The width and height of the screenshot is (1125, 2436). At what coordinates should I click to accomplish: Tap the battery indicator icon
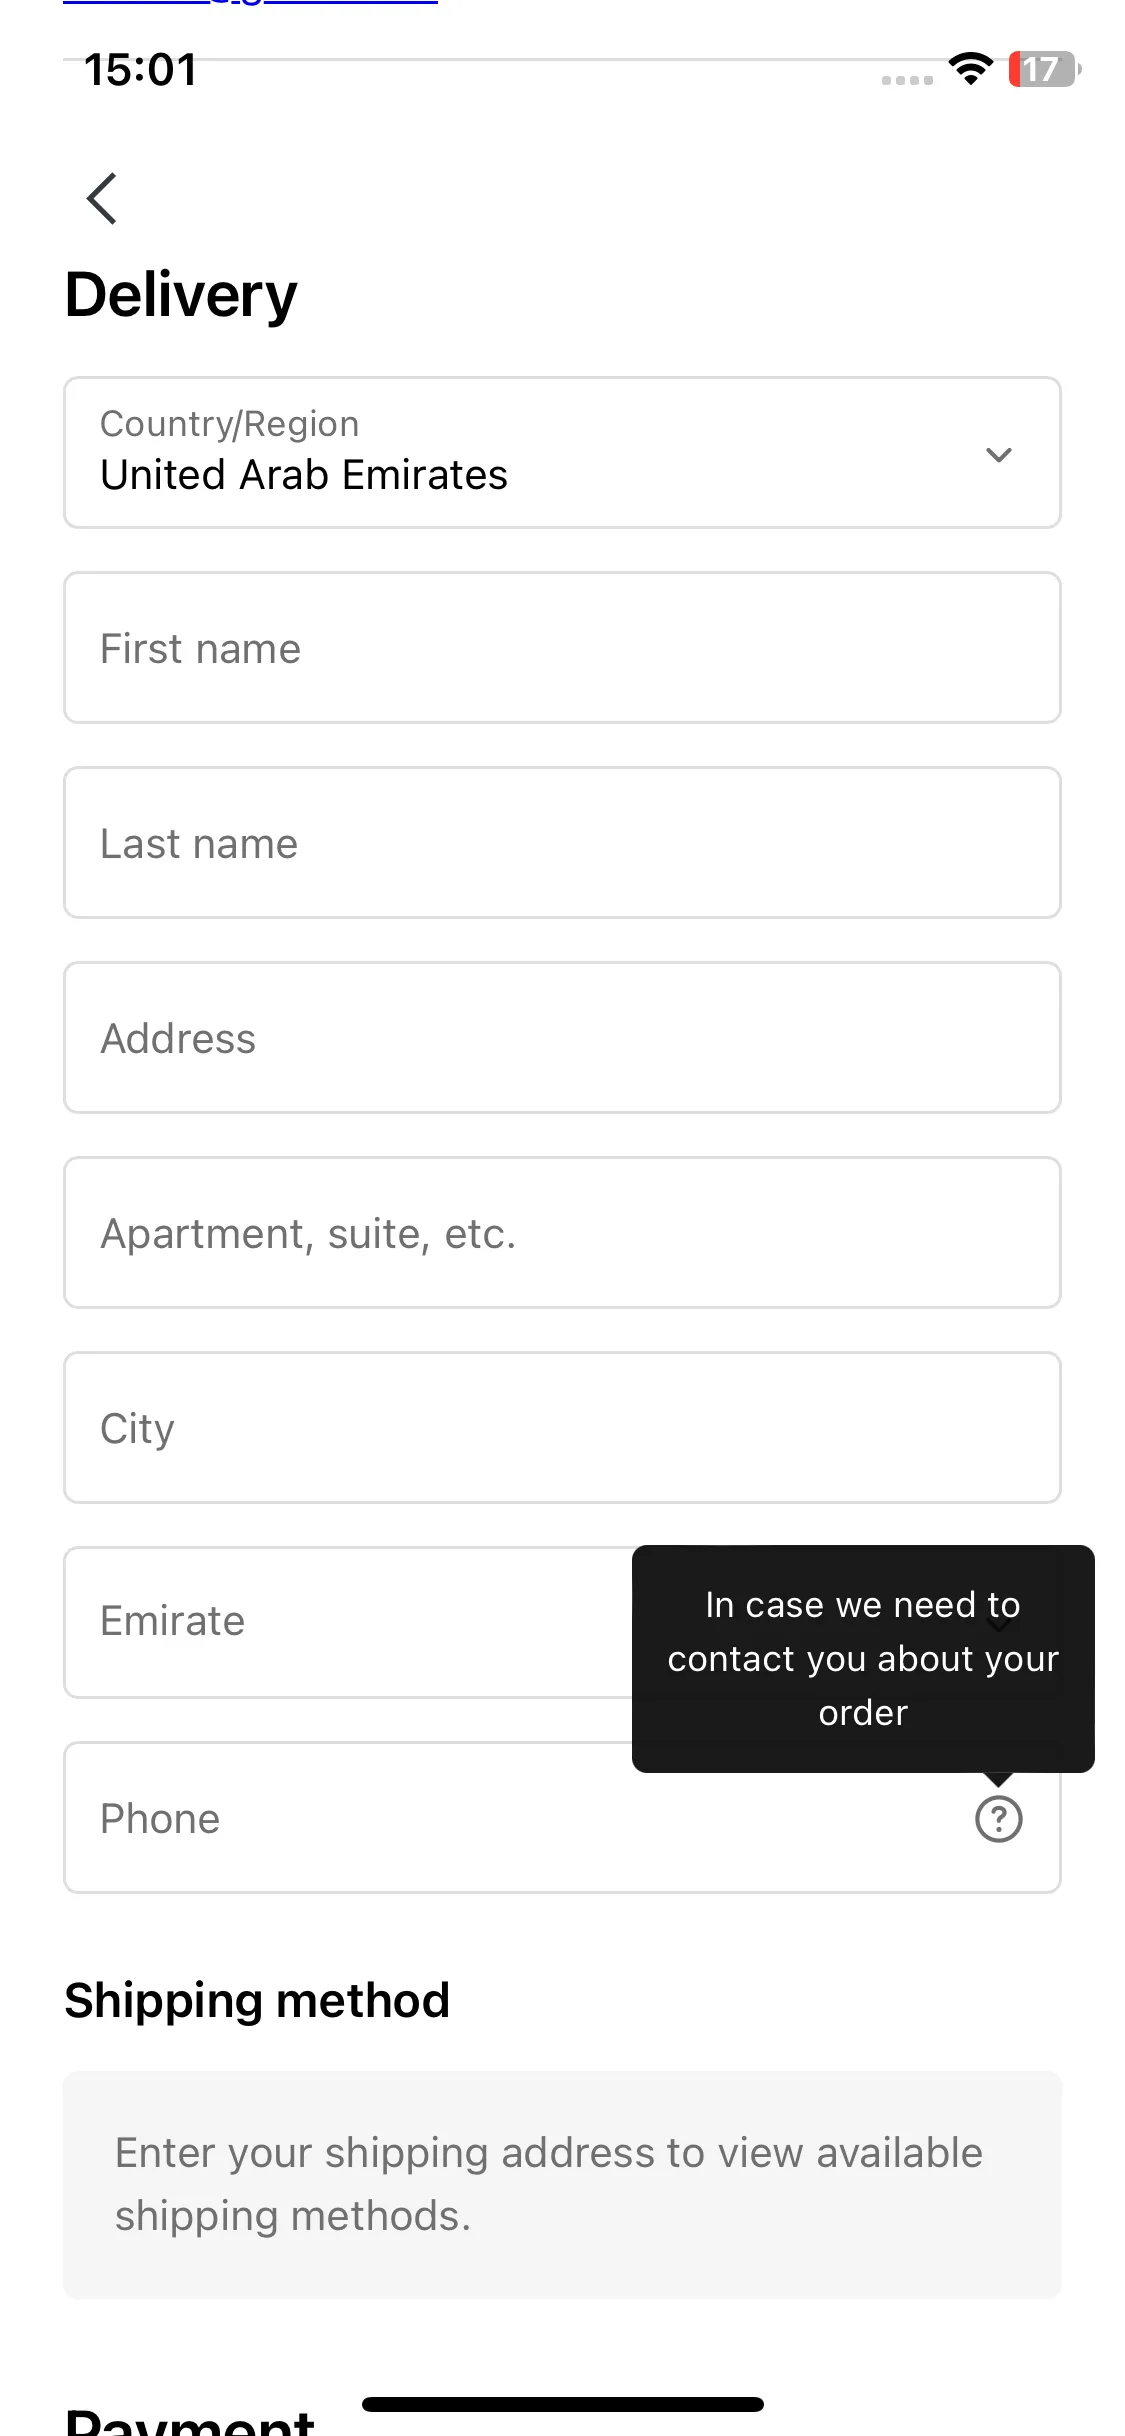[x=1044, y=69]
